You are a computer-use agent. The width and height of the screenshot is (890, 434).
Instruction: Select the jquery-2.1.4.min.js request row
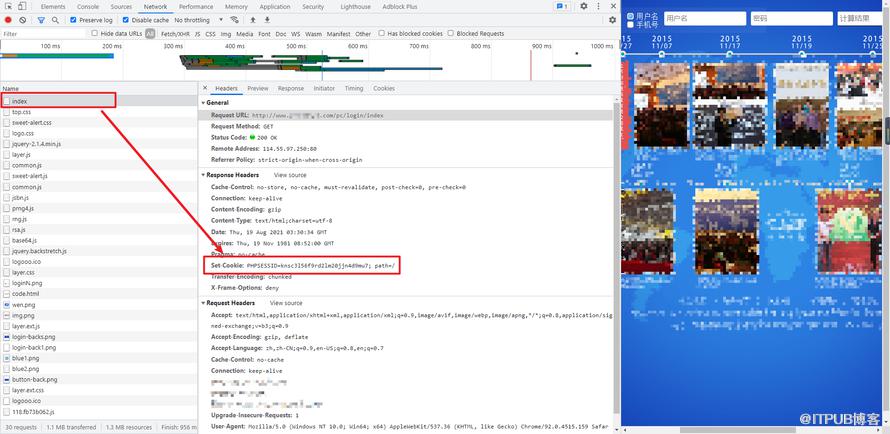[x=99, y=144]
